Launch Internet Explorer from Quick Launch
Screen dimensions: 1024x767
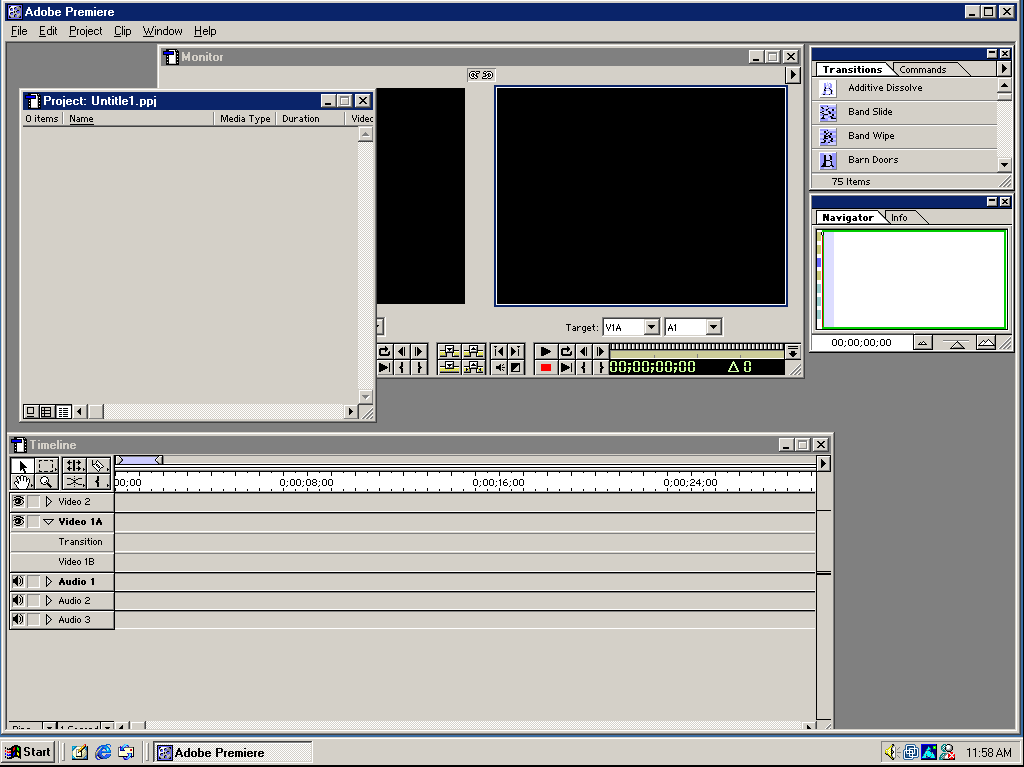click(103, 753)
